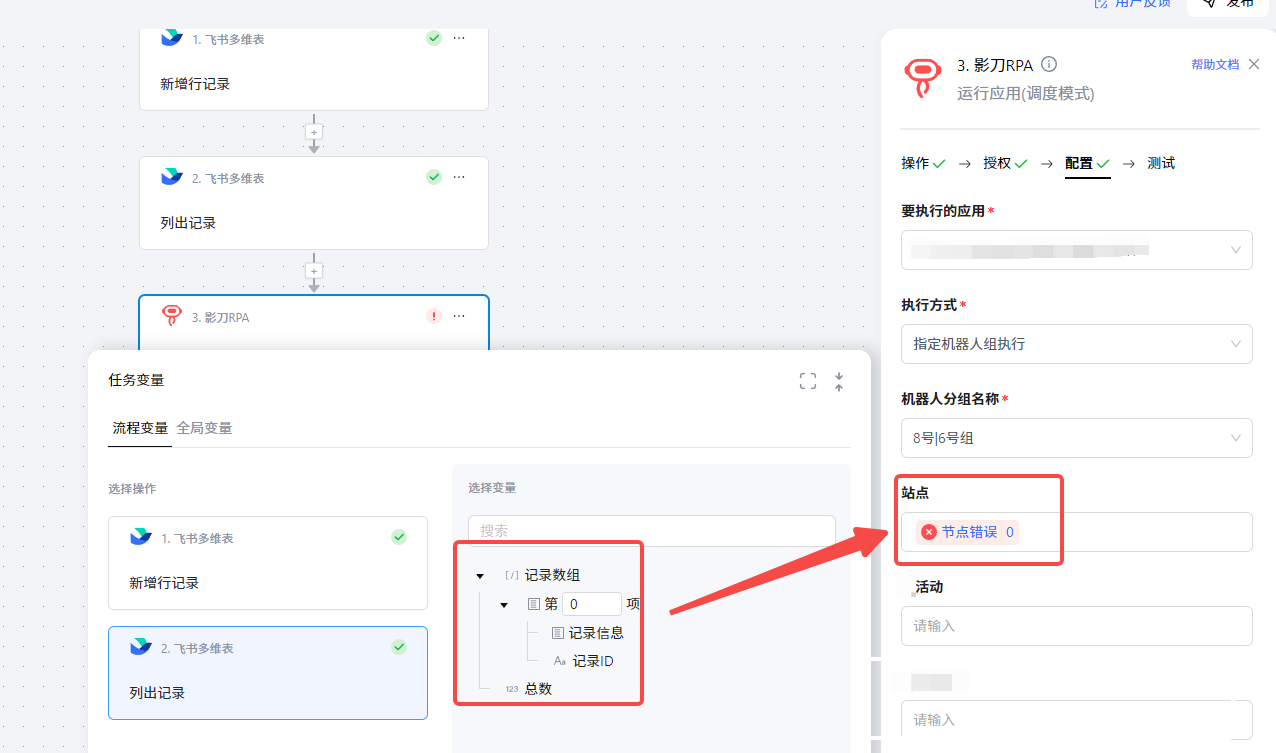Image resolution: width=1276 pixels, height=753 pixels.
Task: Open the 帮助文档 link
Action: [x=1215, y=64]
